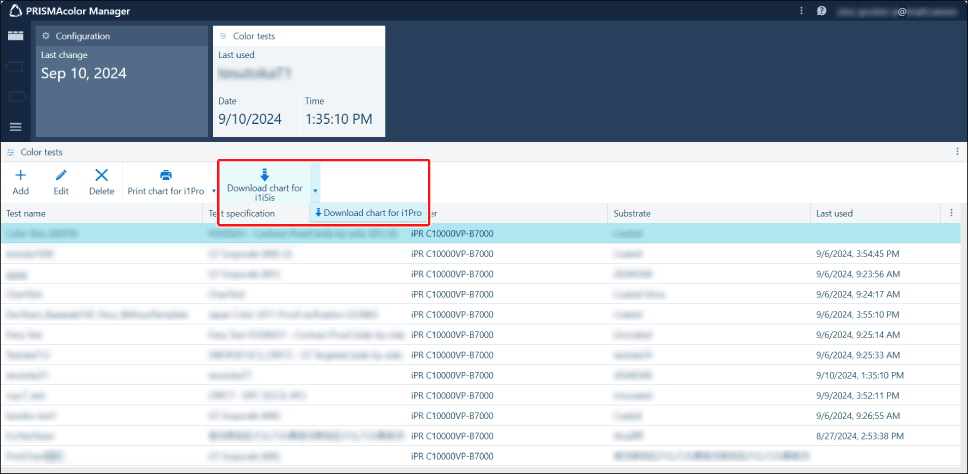The height and width of the screenshot is (474, 968).
Task: Expand the Print chart dropdown arrow
Action: 213,190
